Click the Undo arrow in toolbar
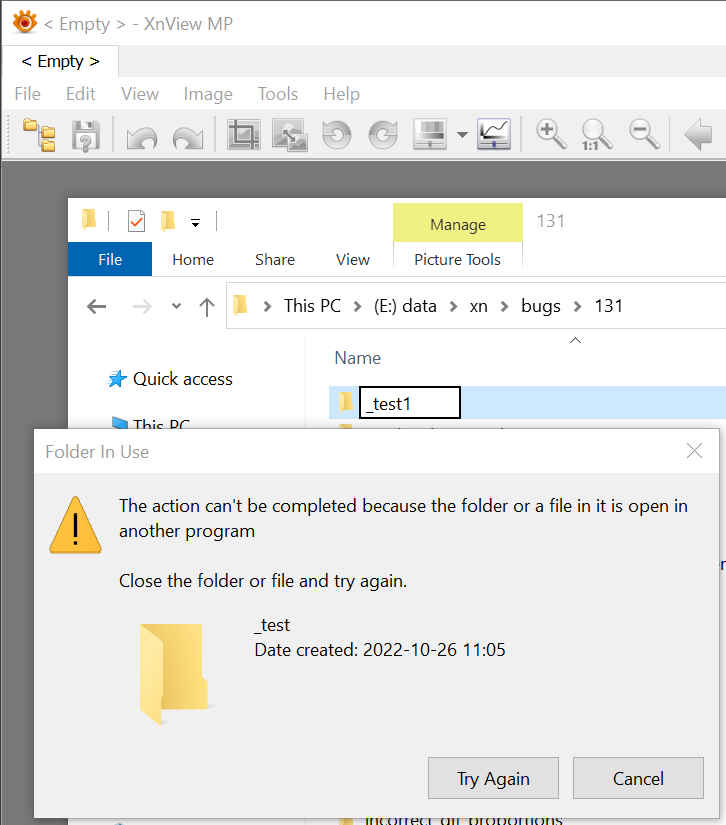This screenshot has width=726, height=825. click(x=141, y=135)
